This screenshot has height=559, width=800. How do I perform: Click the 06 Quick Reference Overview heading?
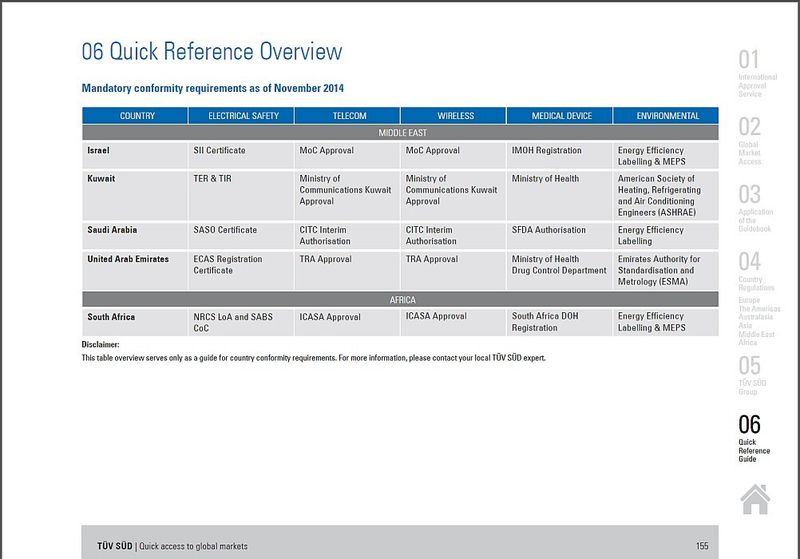click(x=212, y=52)
